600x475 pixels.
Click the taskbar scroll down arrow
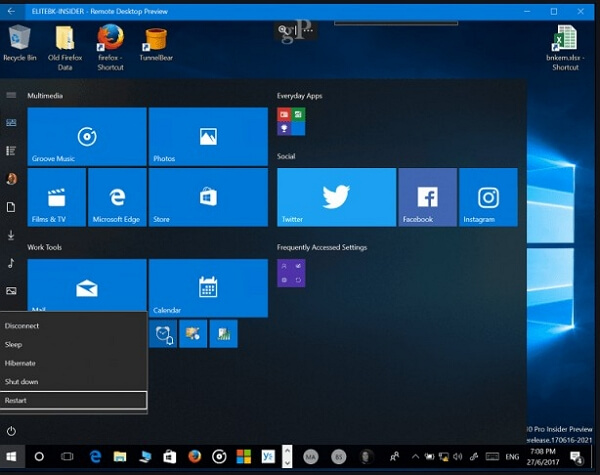click(x=287, y=462)
